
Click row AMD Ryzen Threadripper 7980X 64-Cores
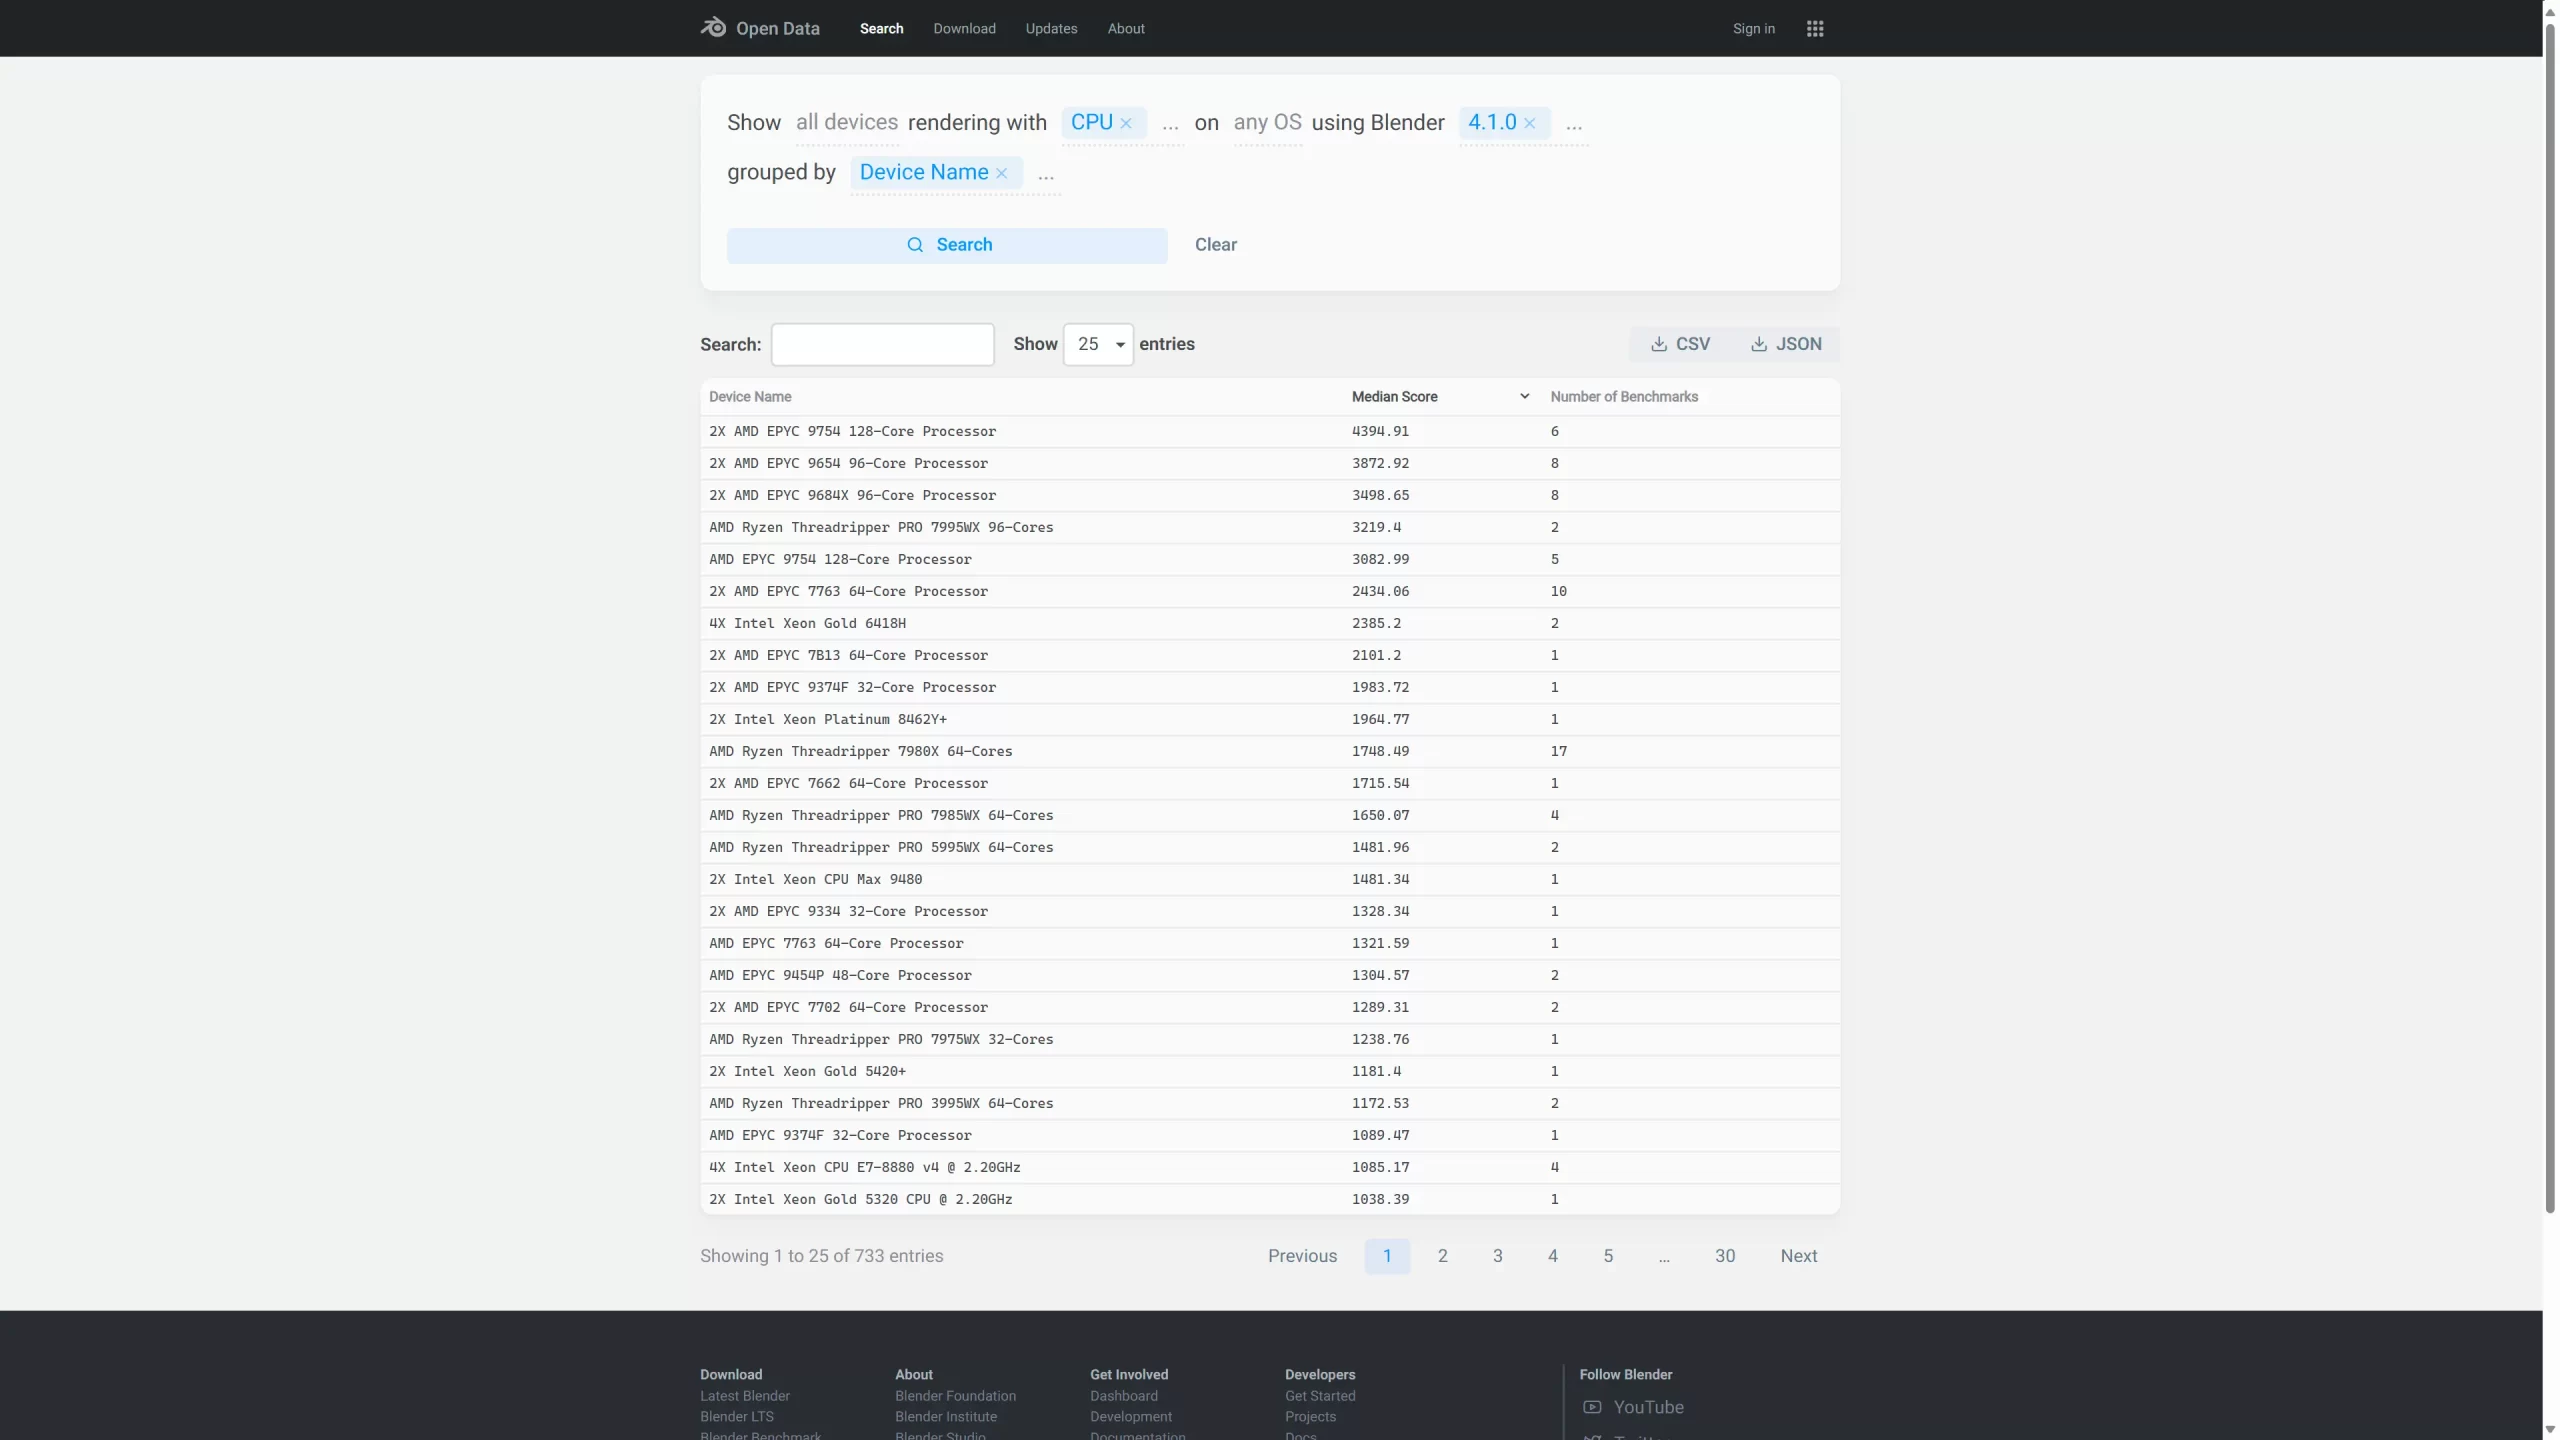click(1269, 752)
